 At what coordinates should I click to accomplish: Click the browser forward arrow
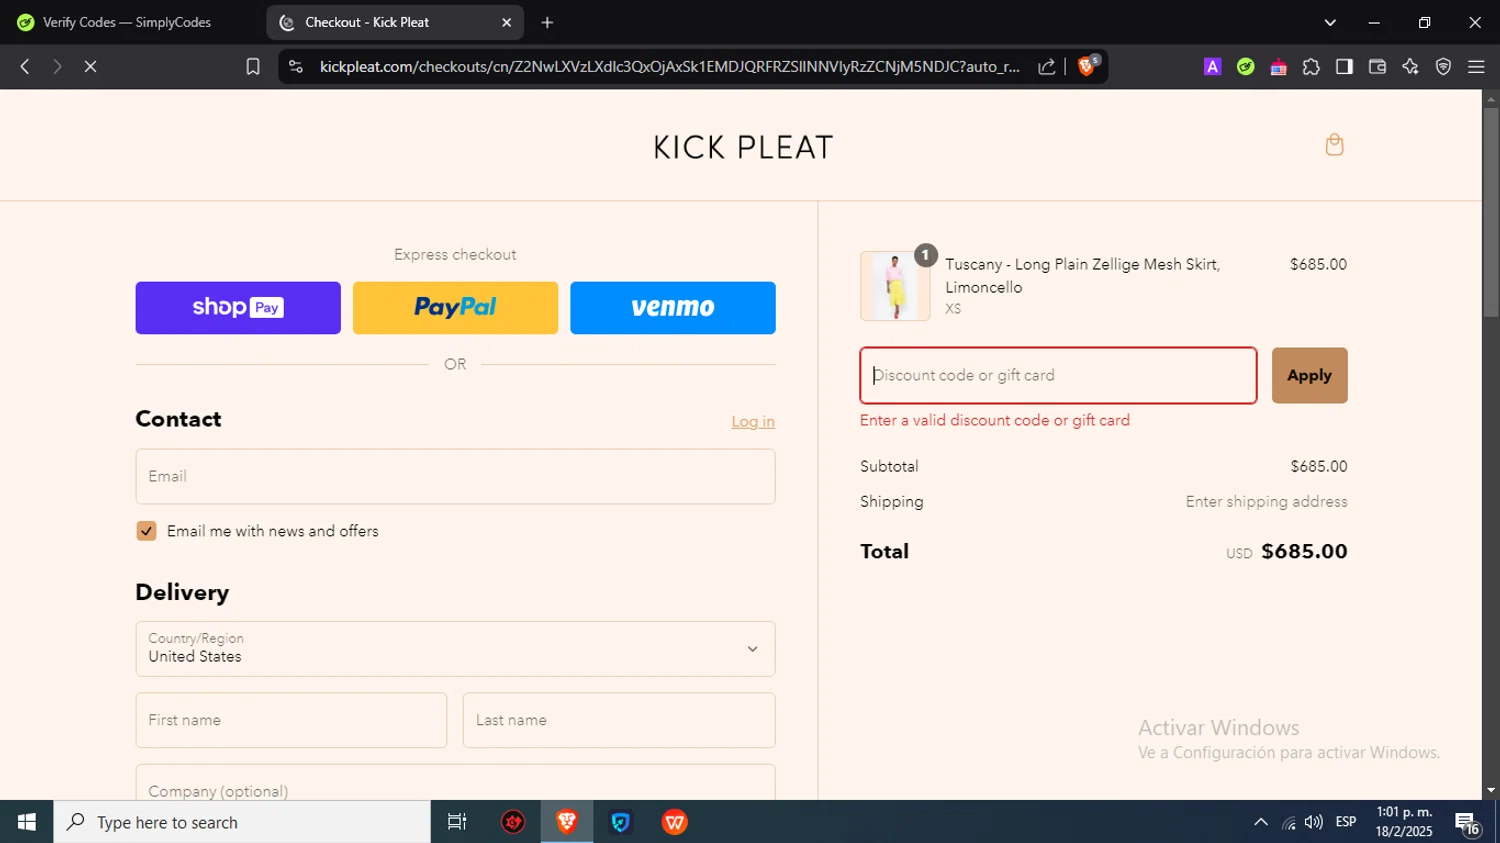click(57, 67)
